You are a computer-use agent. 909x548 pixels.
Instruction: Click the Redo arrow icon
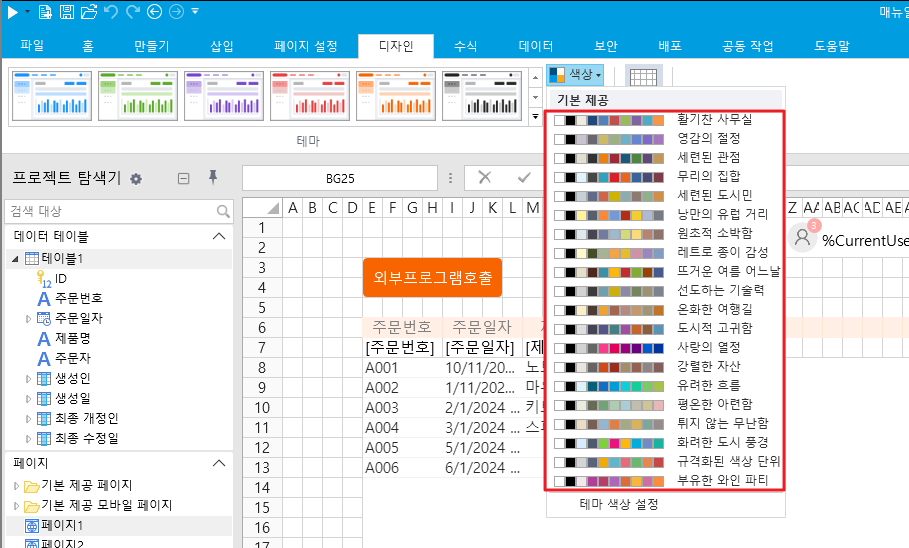[x=131, y=12]
